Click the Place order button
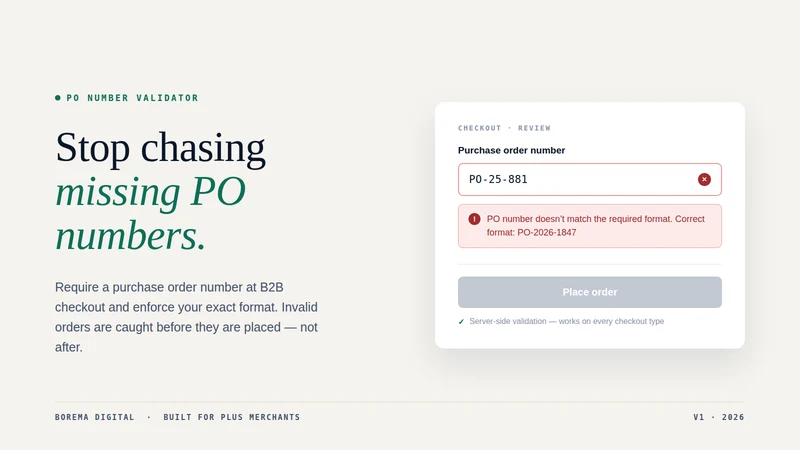 tap(590, 292)
